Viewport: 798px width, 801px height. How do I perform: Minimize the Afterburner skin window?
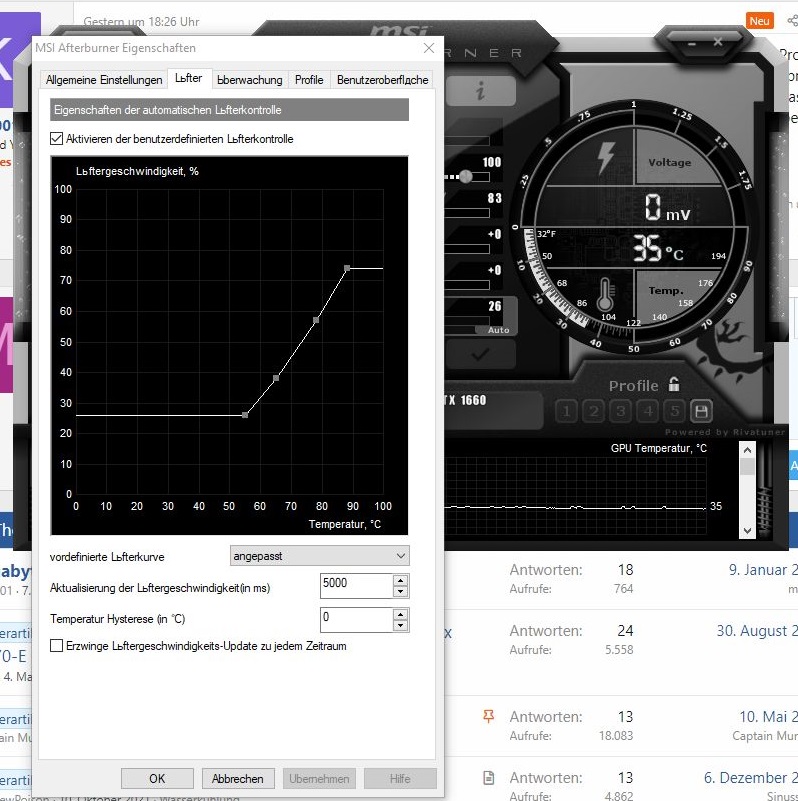coord(692,44)
